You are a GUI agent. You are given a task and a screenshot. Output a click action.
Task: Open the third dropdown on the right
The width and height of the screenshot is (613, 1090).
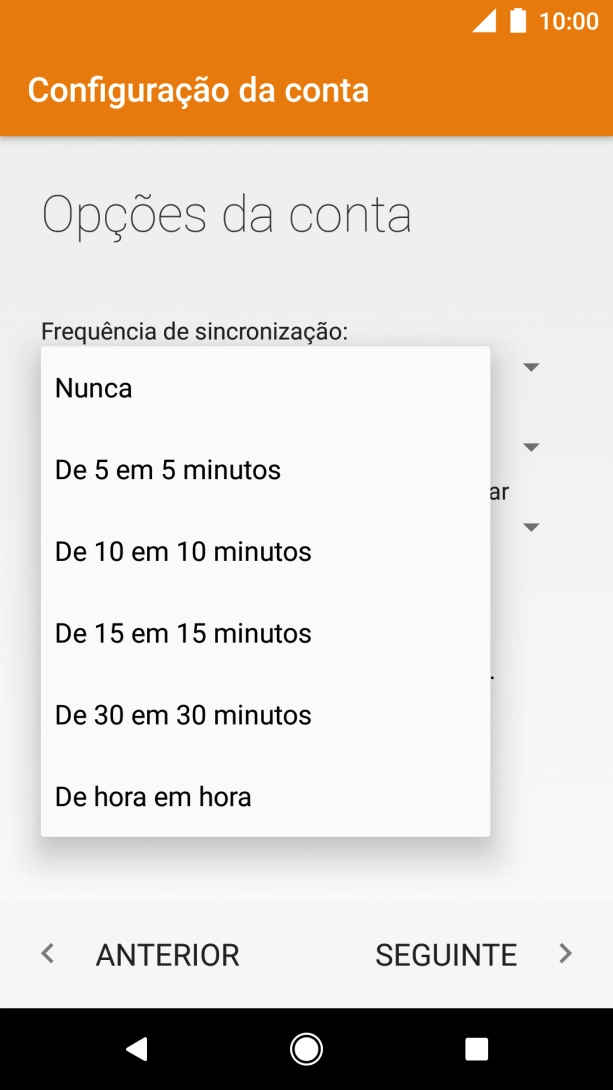pos(531,527)
